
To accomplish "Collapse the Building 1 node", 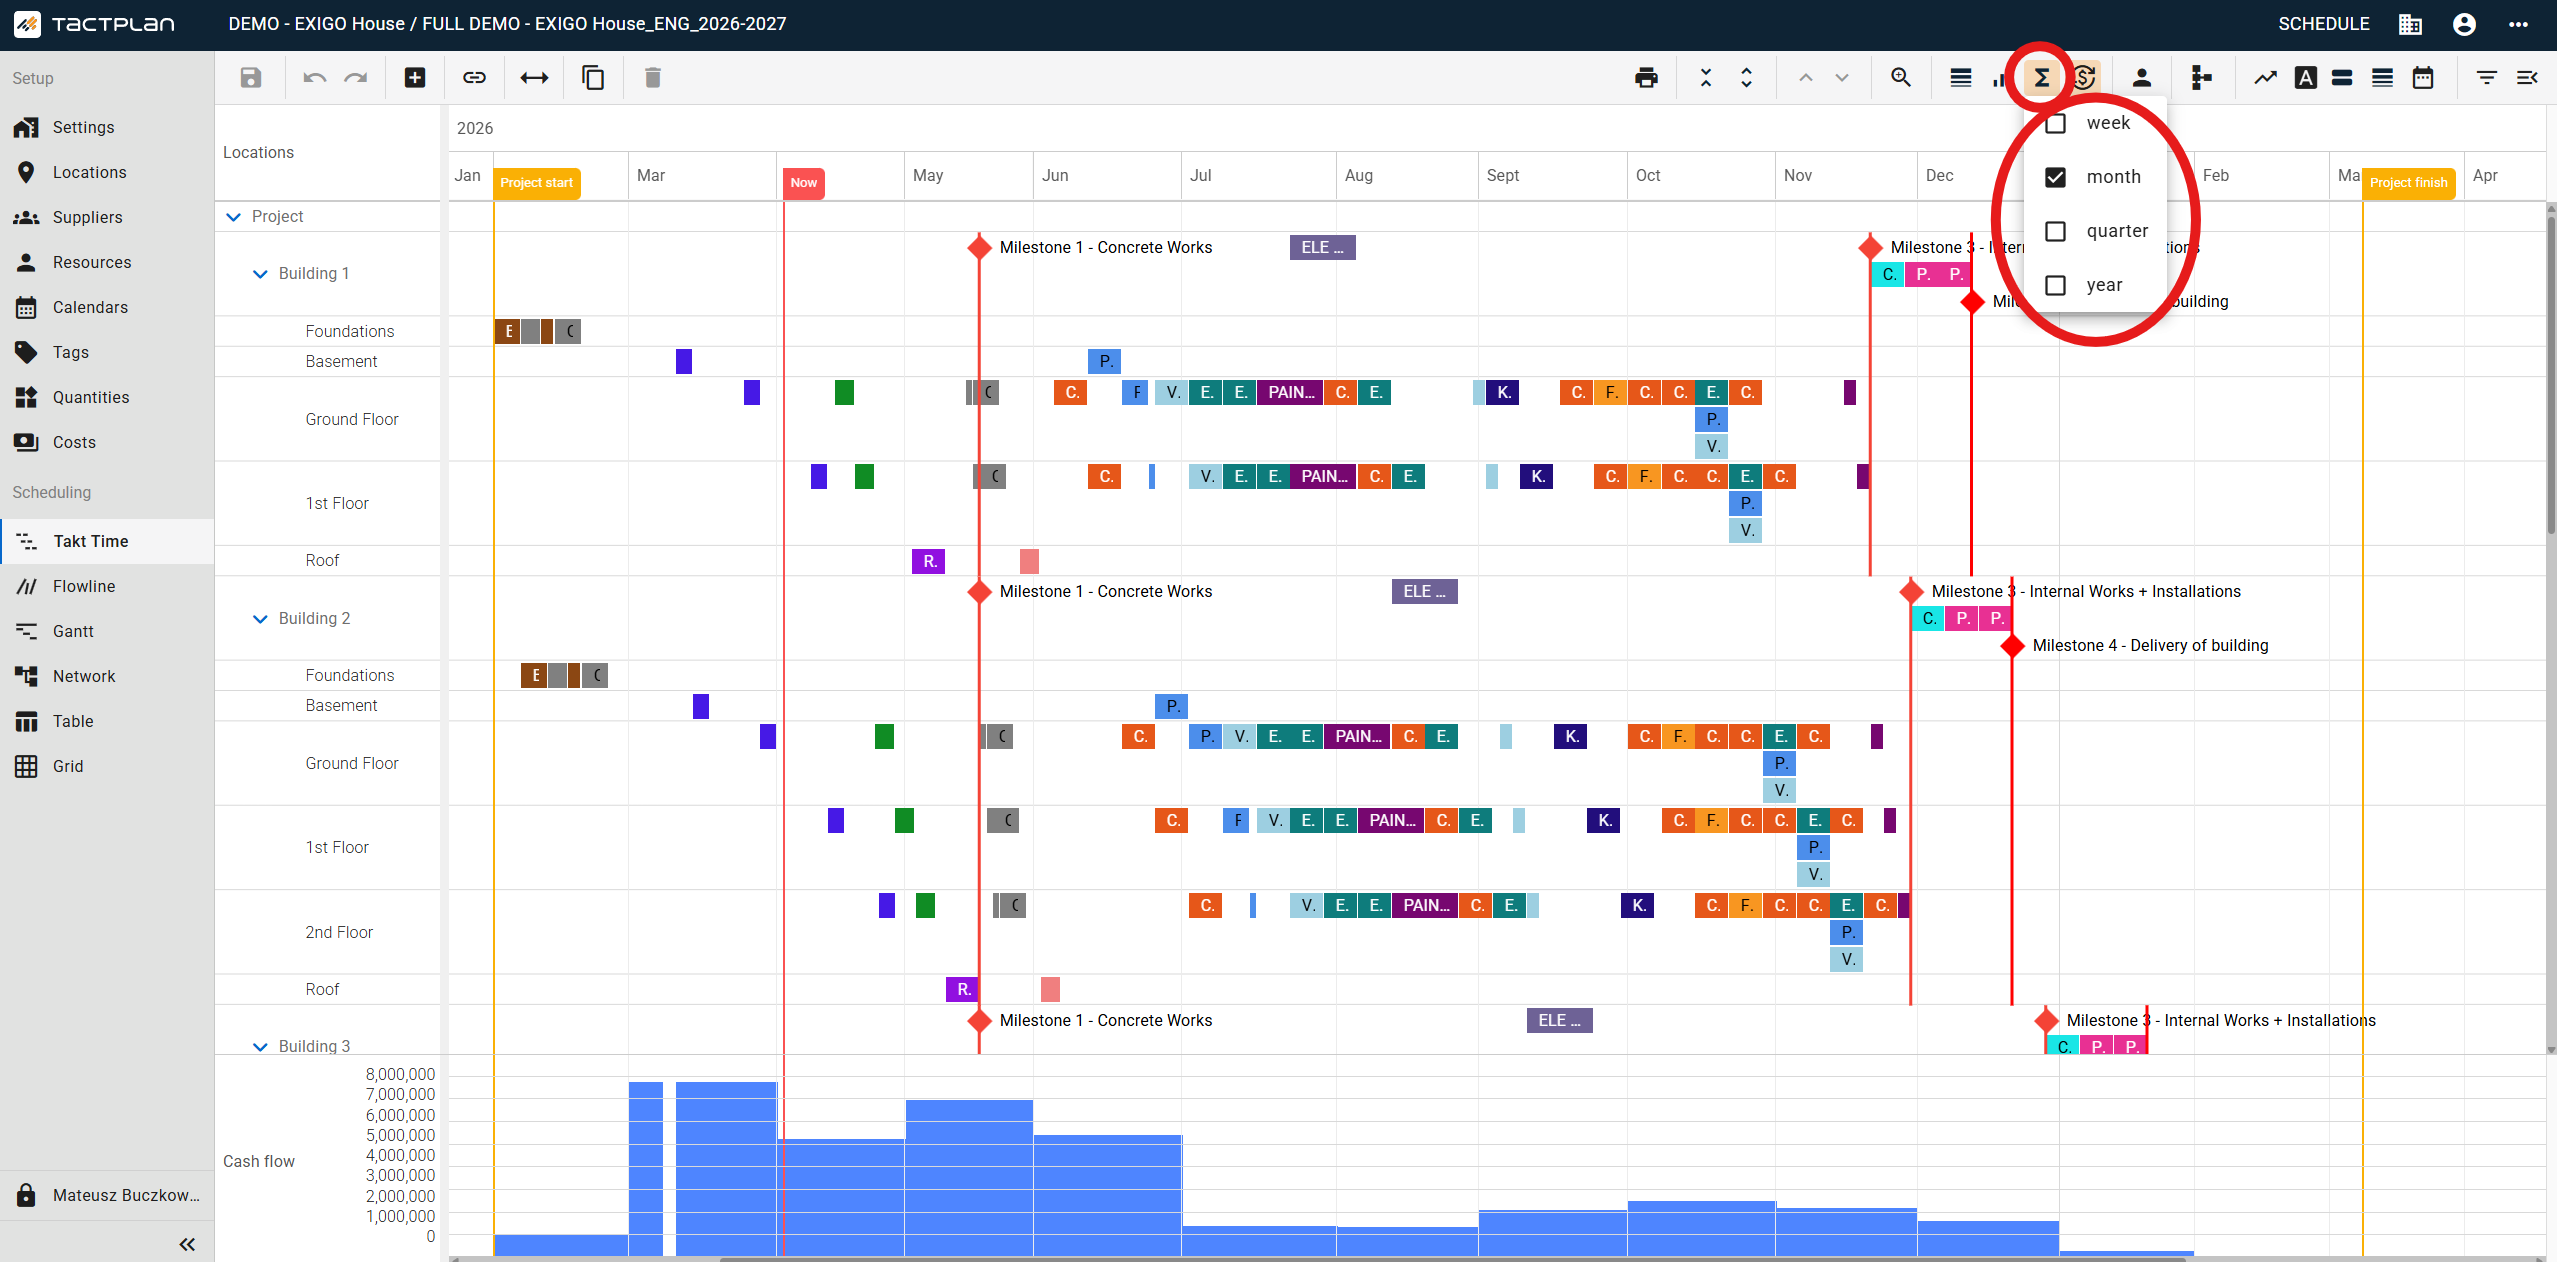I will point(260,274).
